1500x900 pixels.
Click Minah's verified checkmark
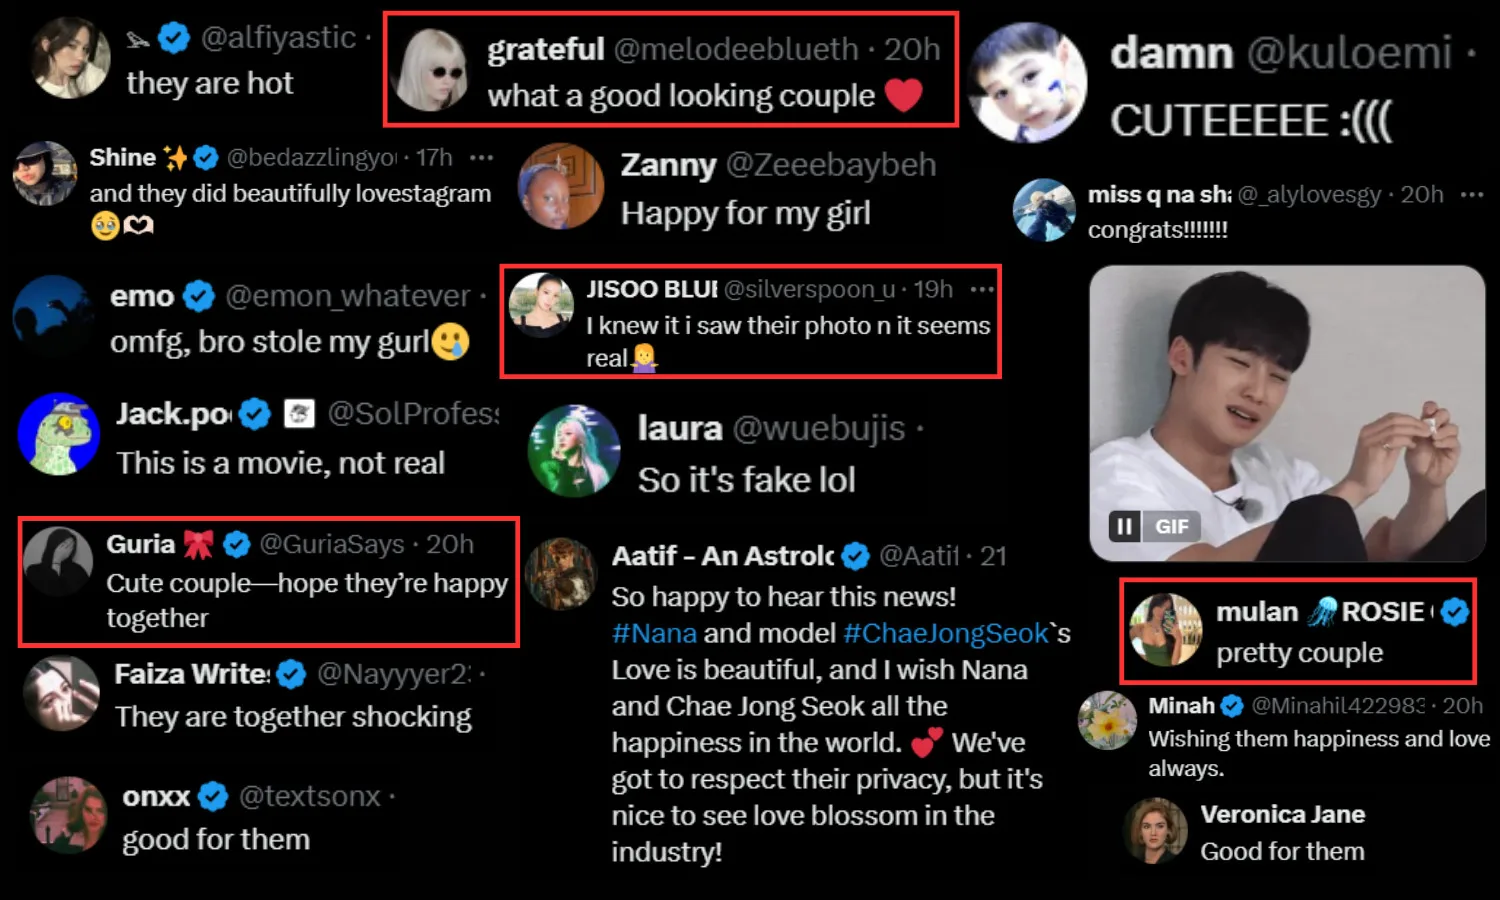(x=1232, y=706)
